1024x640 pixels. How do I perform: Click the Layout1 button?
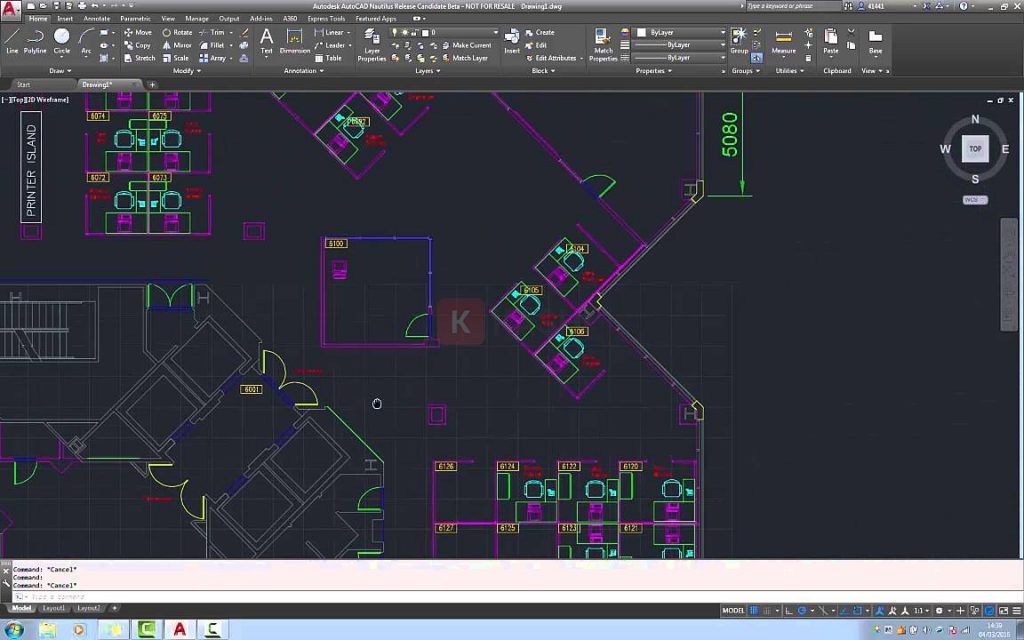coord(55,608)
